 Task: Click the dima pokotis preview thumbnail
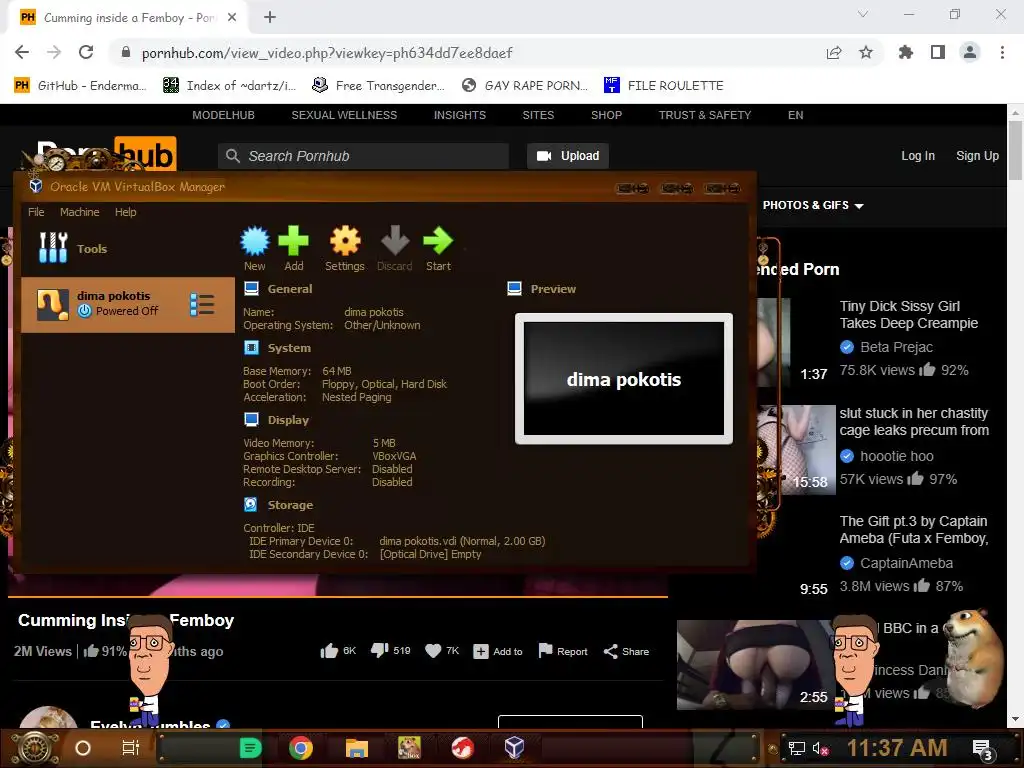pyautogui.click(x=624, y=379)
